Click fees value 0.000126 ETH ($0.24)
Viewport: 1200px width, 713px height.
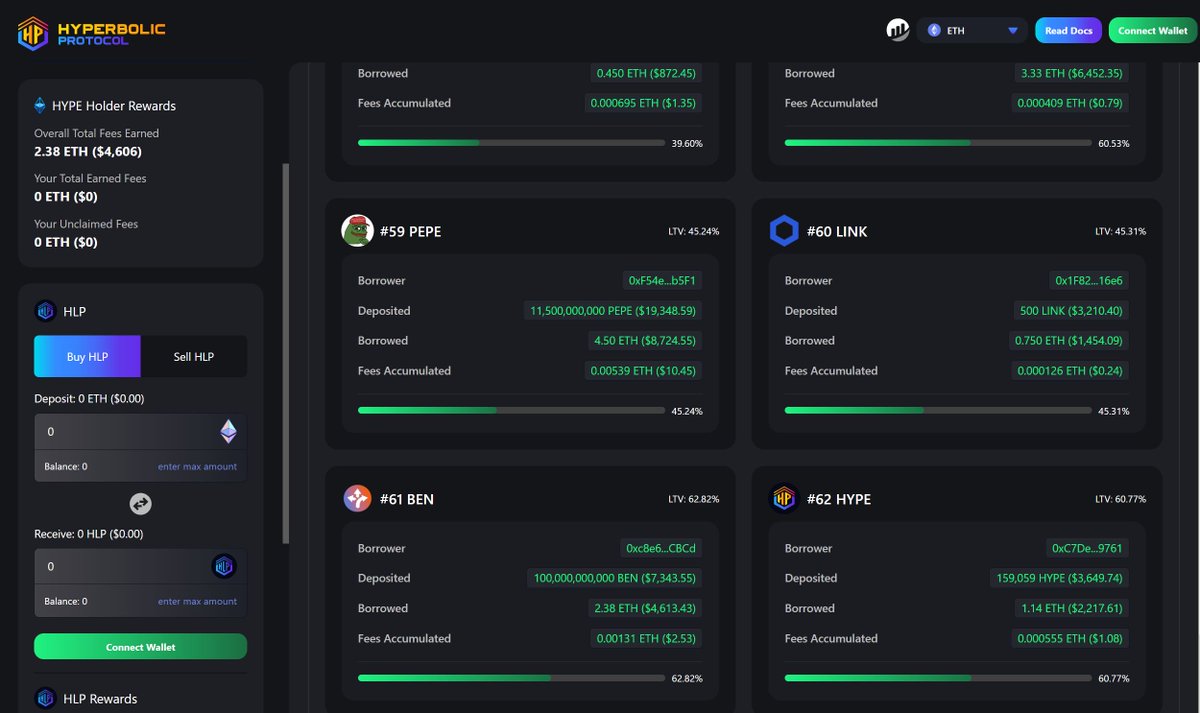(x=1070, y=371)
